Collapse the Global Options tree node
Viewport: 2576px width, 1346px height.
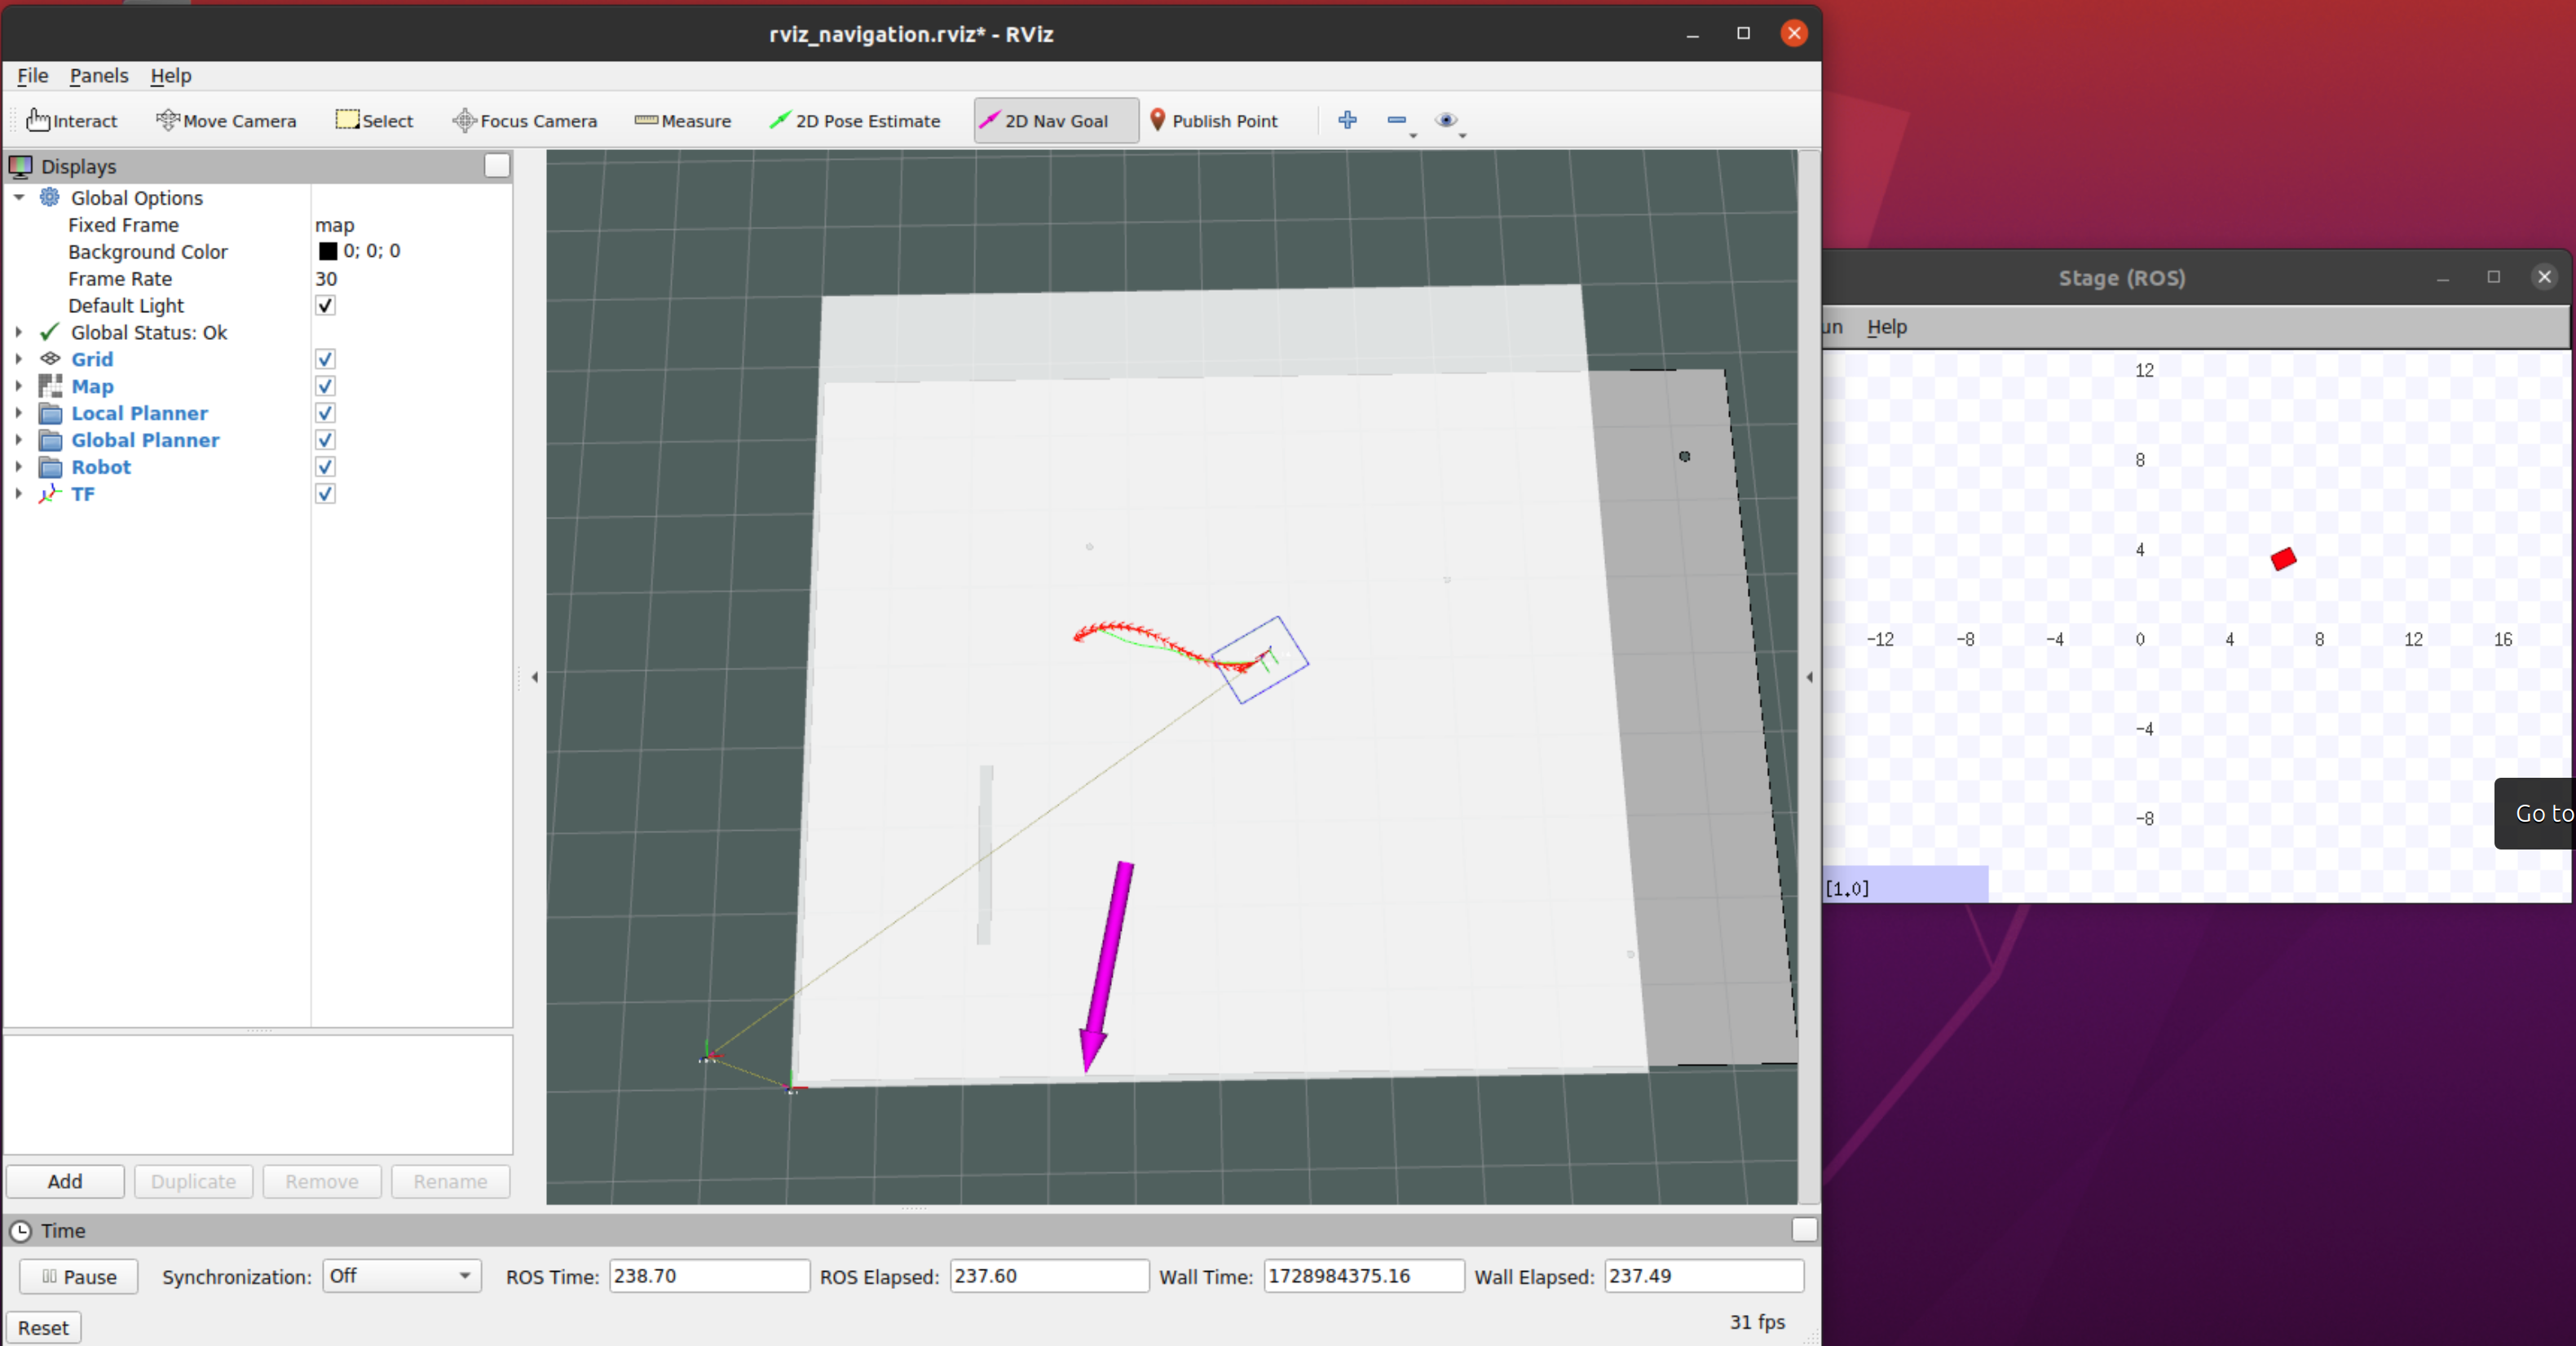pyautogui.click(x=19, y=197)
